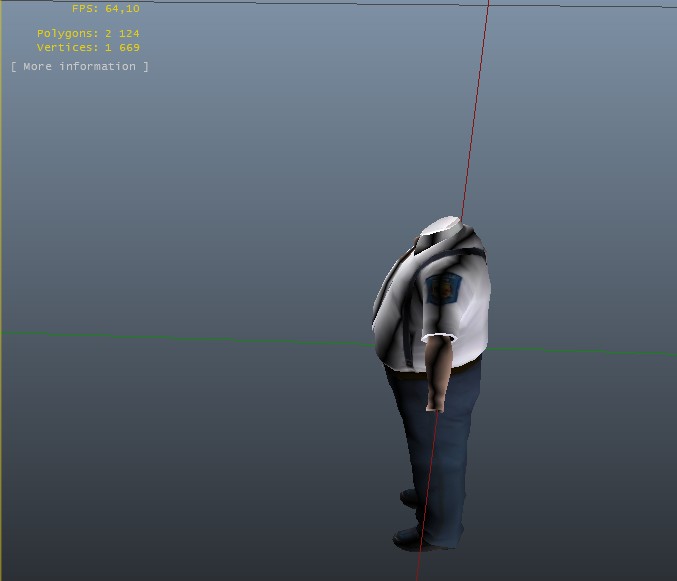Select the Vertices: 1 669 text
This screenshot has height=581, width=677.
pyautogui.click(x=88, y=47)
